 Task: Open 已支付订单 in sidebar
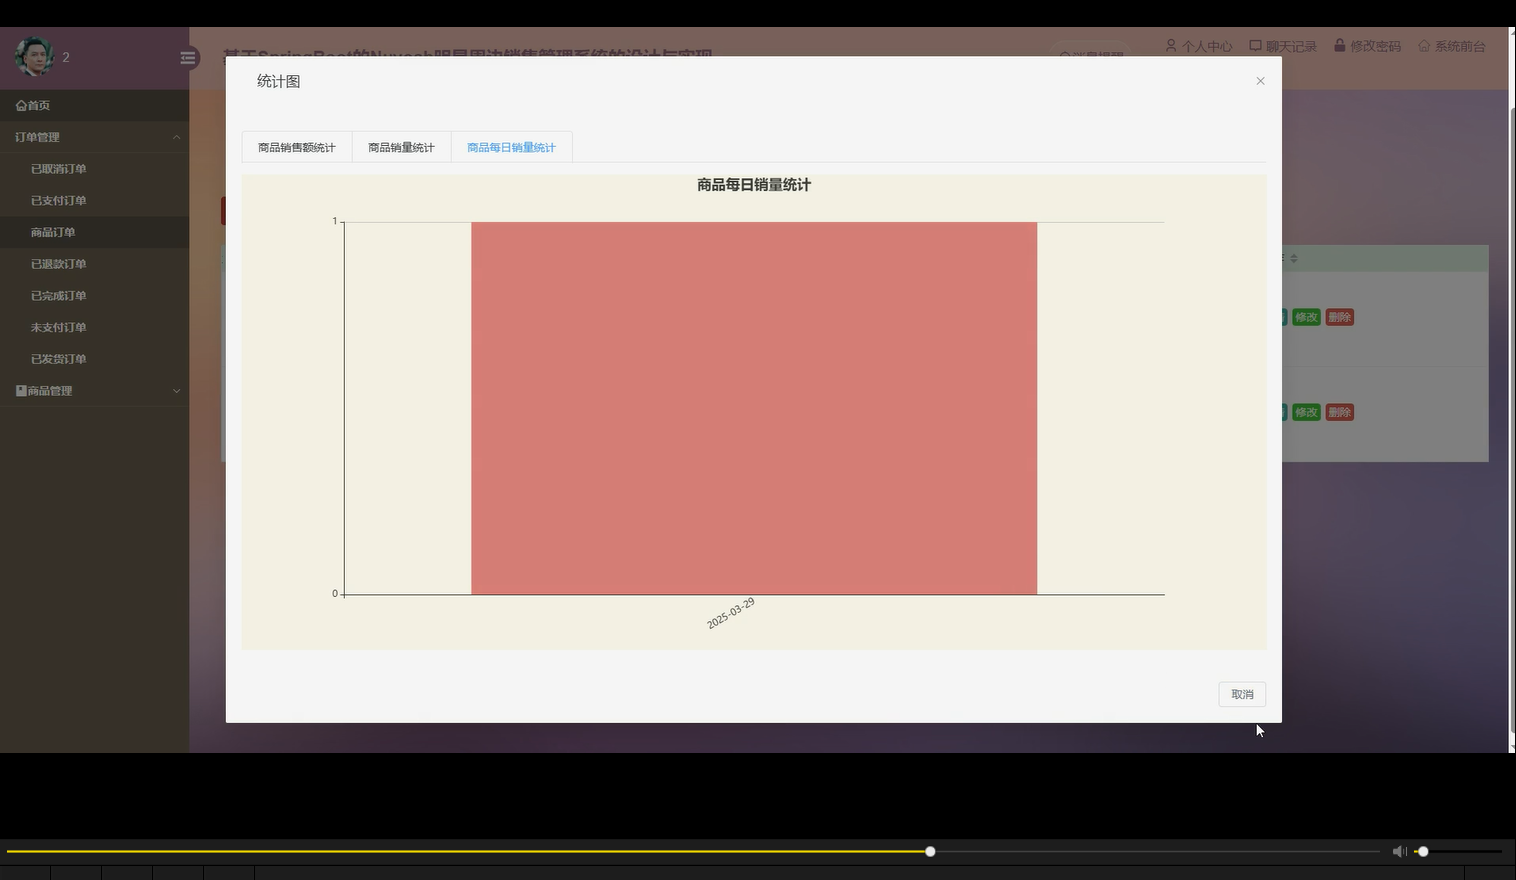coord(58,201)
